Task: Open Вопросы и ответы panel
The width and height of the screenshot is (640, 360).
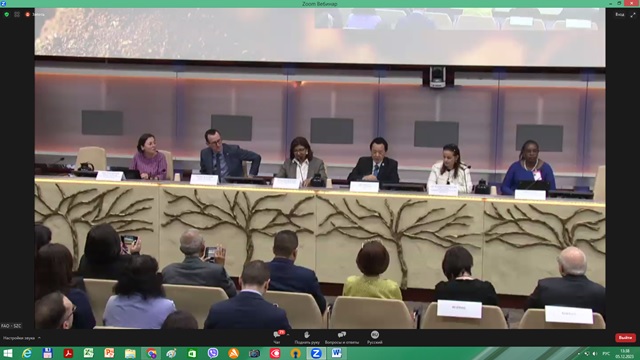Action: 342,337
